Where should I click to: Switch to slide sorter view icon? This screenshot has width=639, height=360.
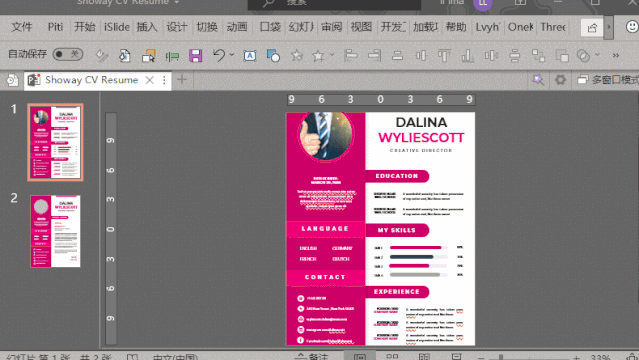pos(392,356)
